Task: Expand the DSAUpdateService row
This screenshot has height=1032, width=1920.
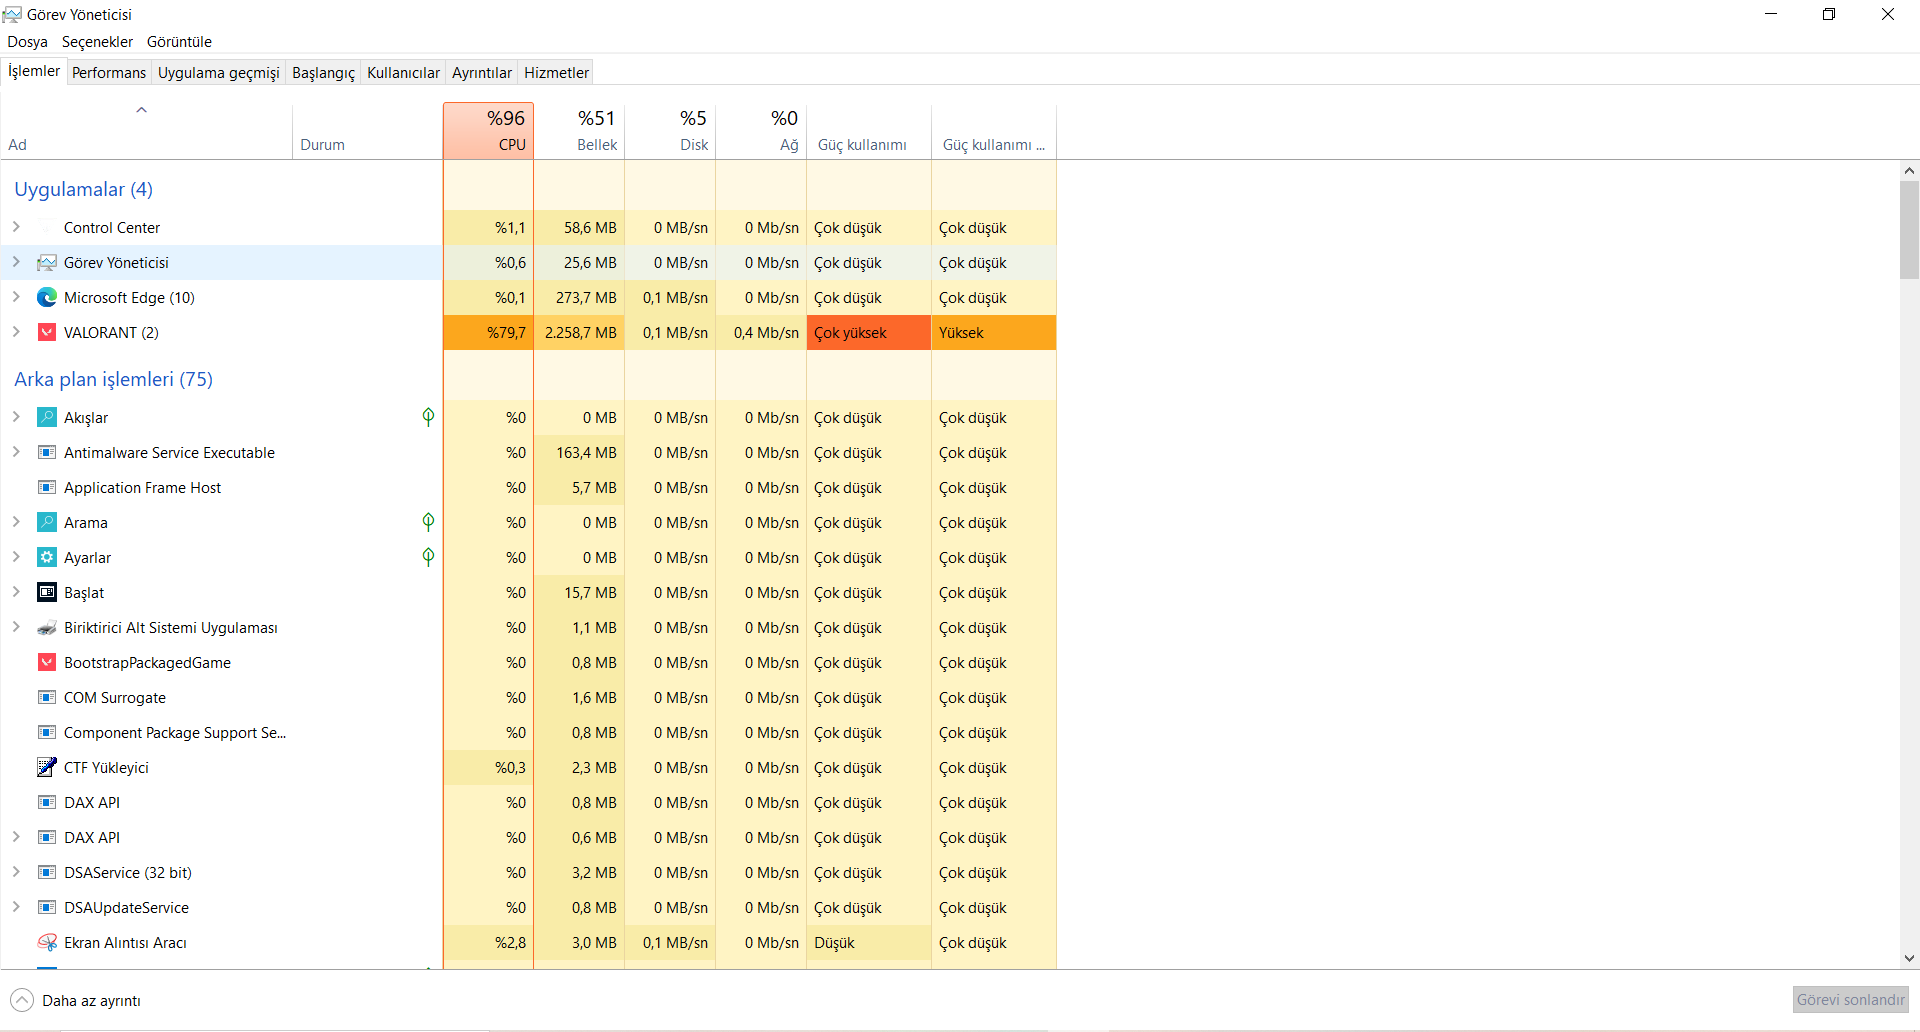Action: (x=16, y=907)
